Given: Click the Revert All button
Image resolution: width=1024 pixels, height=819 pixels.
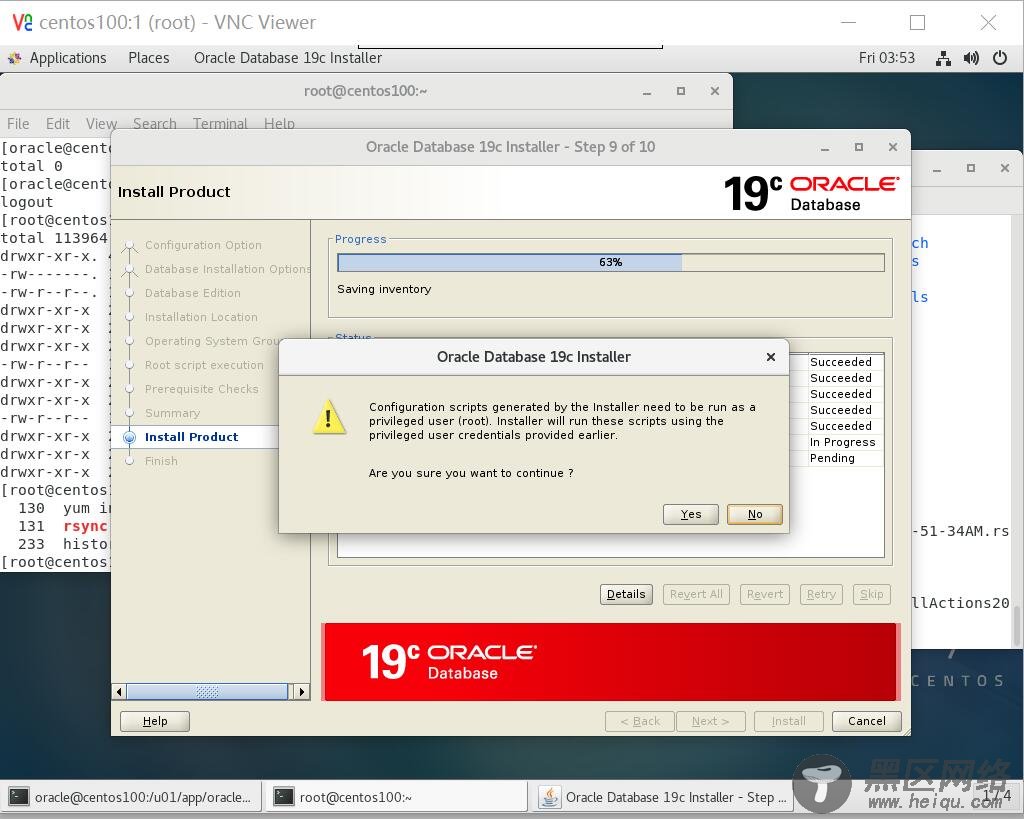Looking at the screenshot, I should point(696,594).
